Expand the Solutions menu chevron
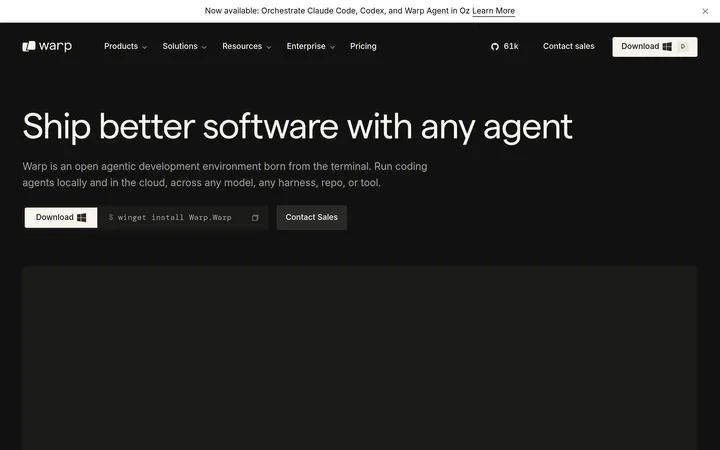 [x=204, y=47]
